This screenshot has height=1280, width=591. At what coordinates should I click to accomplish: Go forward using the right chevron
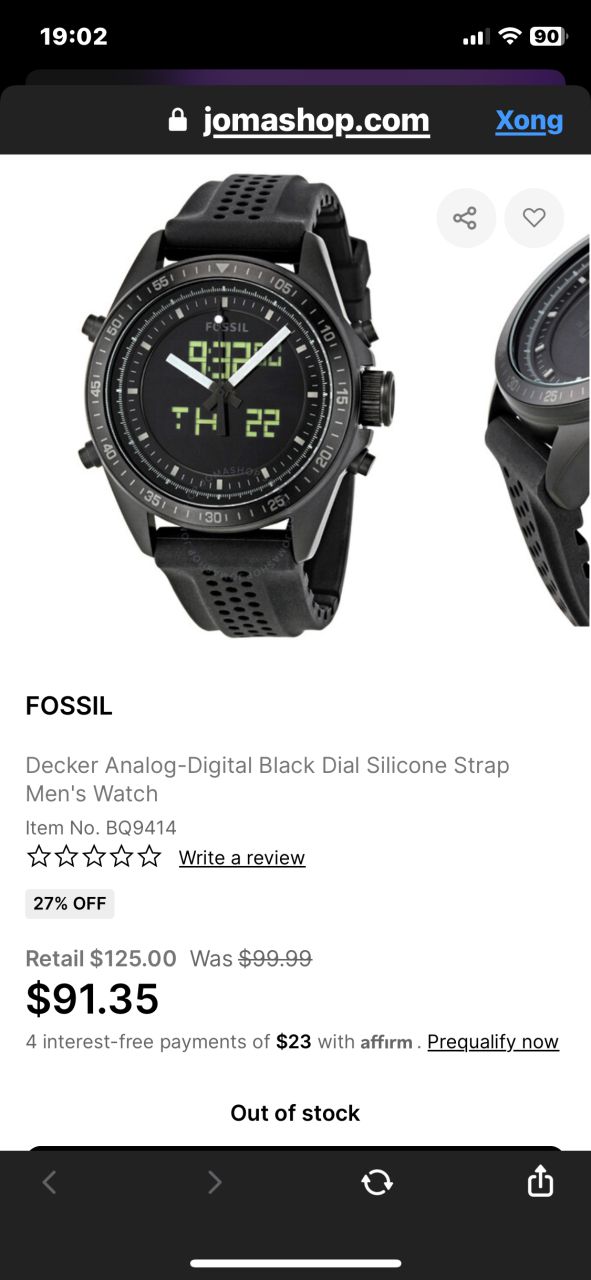pyautogui.click(x=214, y=1183)
